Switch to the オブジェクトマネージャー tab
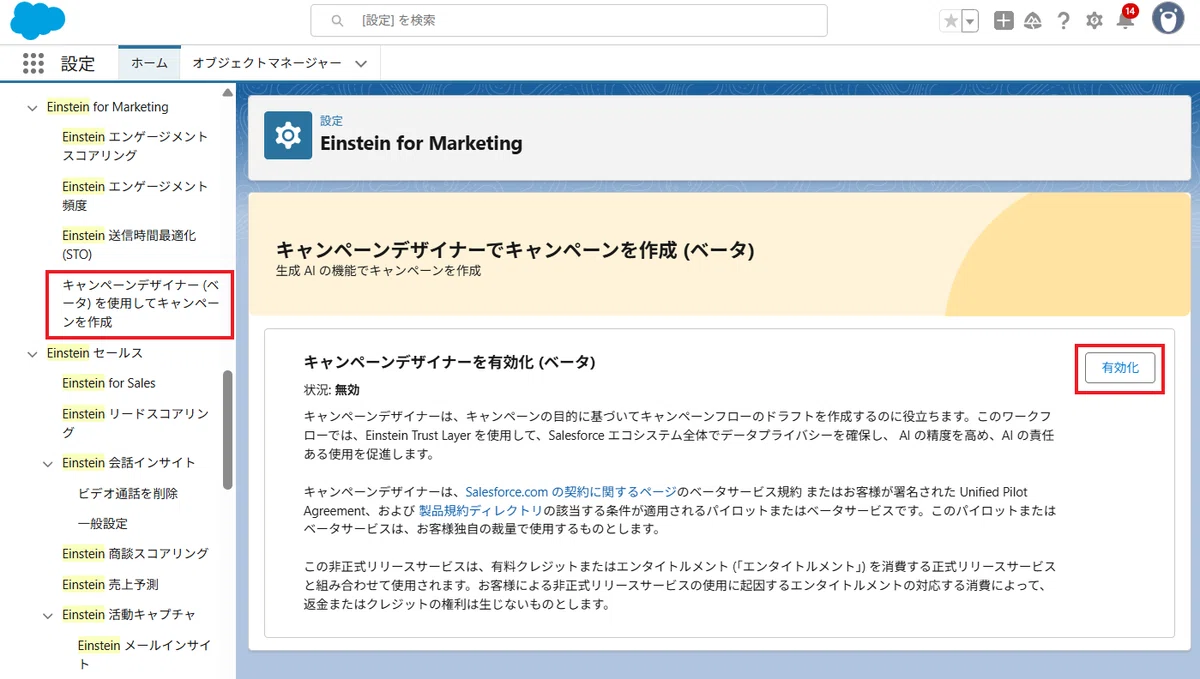 pyautogui.click(x=267, y=63)
